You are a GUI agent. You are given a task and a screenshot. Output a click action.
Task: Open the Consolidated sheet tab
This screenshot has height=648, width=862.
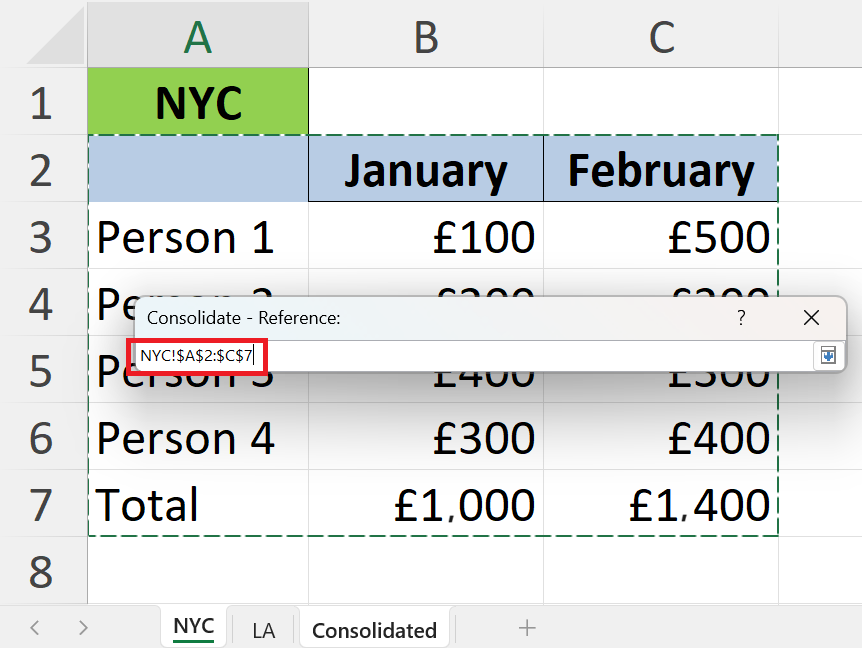(x=374, y=630)
